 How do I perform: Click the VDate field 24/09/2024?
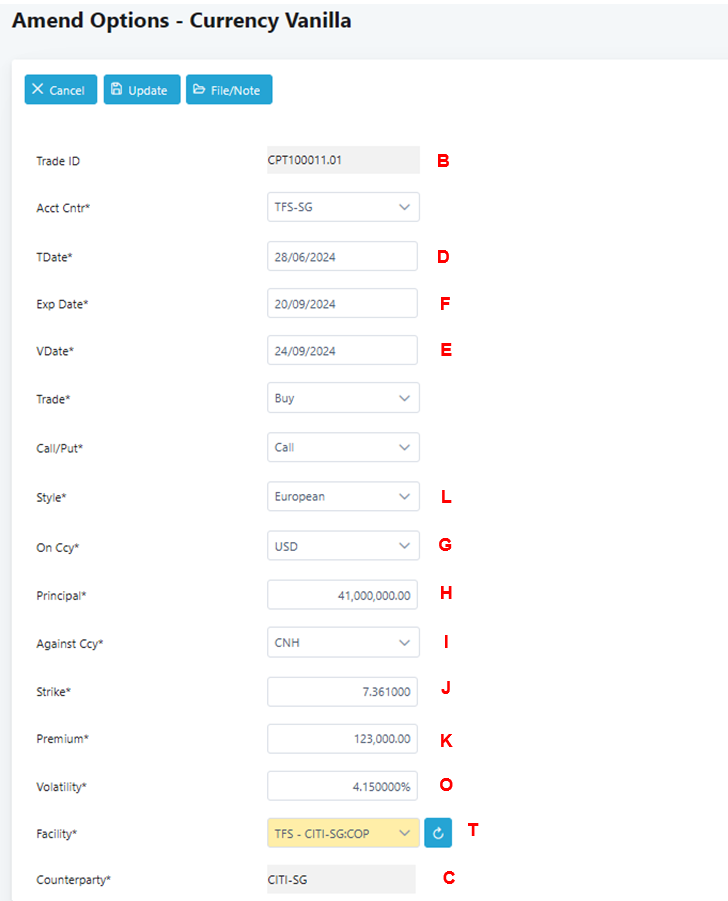(x=342, y=351)
